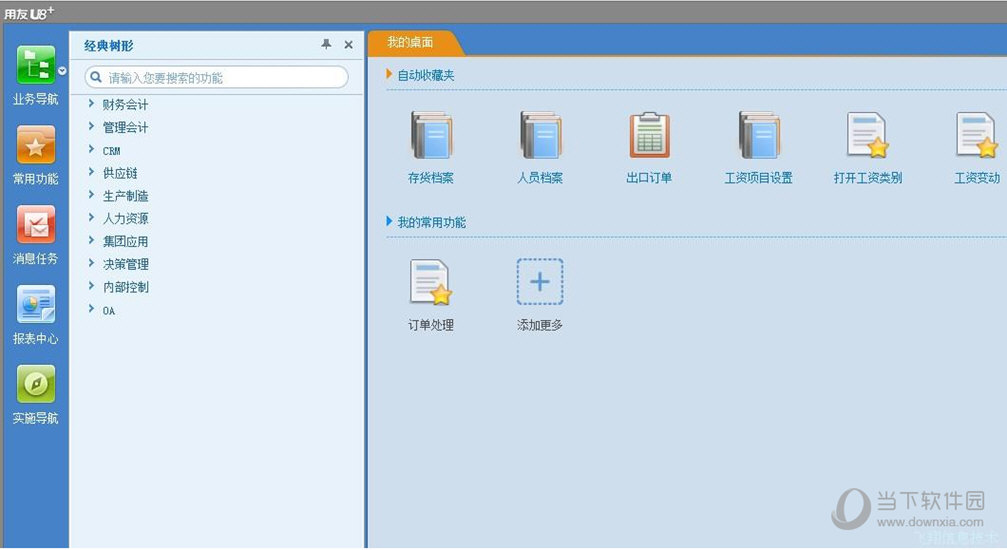Open the 出口订单 clipboard icon
The image size is (1007, 550).
click(649, 135)
